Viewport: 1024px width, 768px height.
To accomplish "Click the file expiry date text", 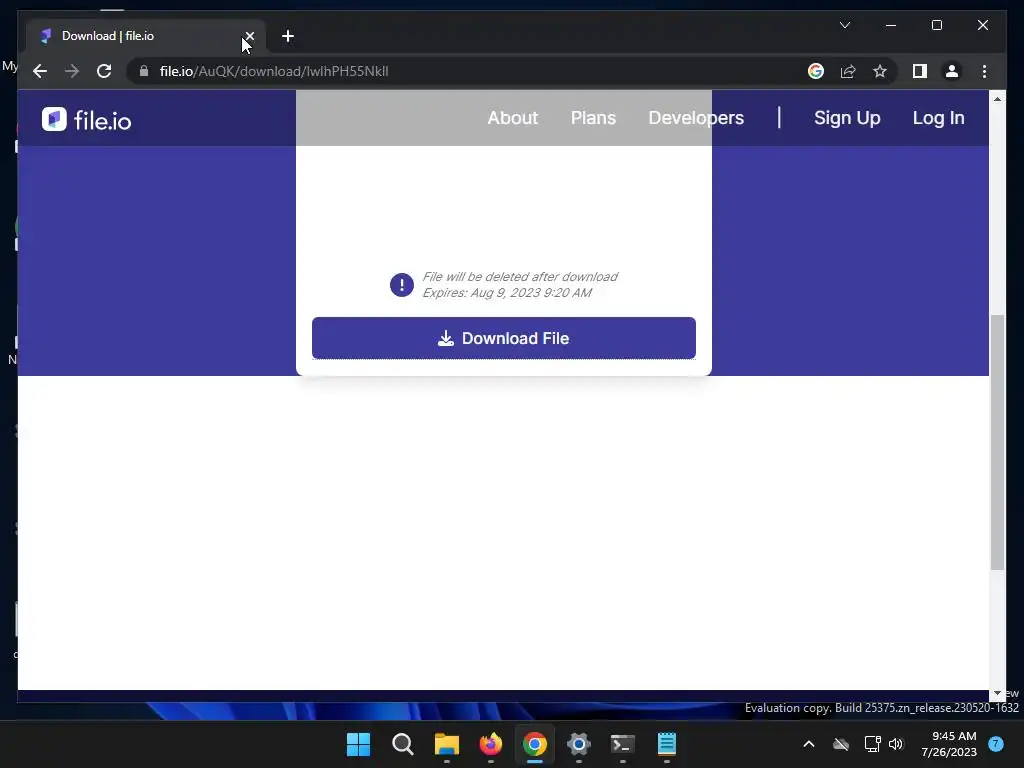I will coord(507,293).
